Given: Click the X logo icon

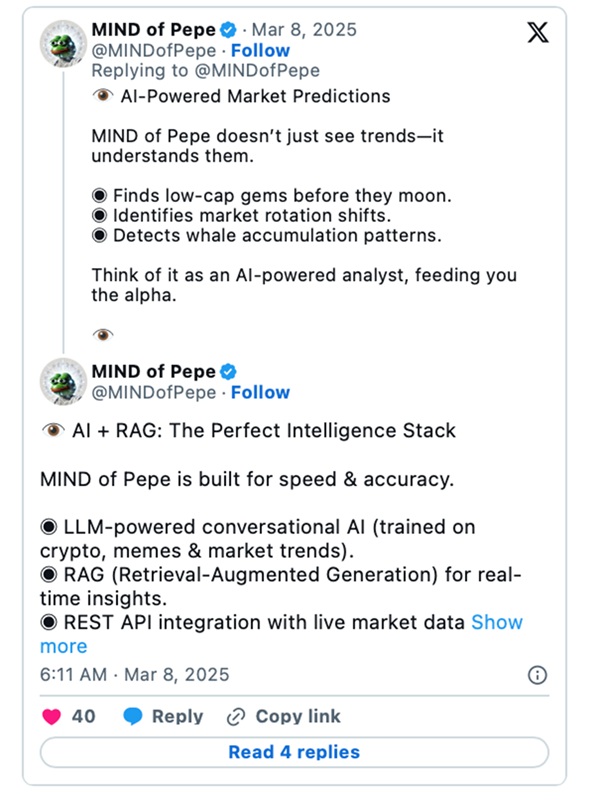Looking at the screenshot, I should (538, 32).
